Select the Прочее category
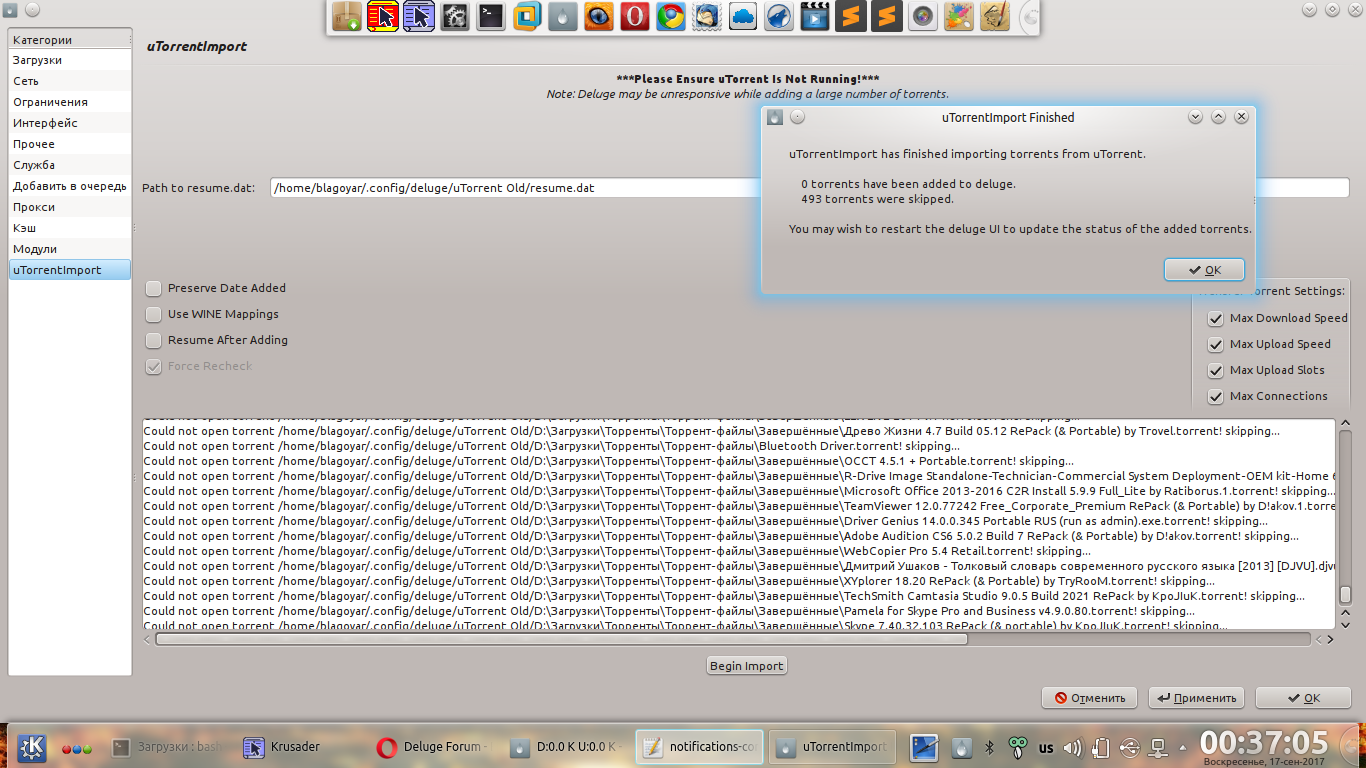 click(70, 144)
